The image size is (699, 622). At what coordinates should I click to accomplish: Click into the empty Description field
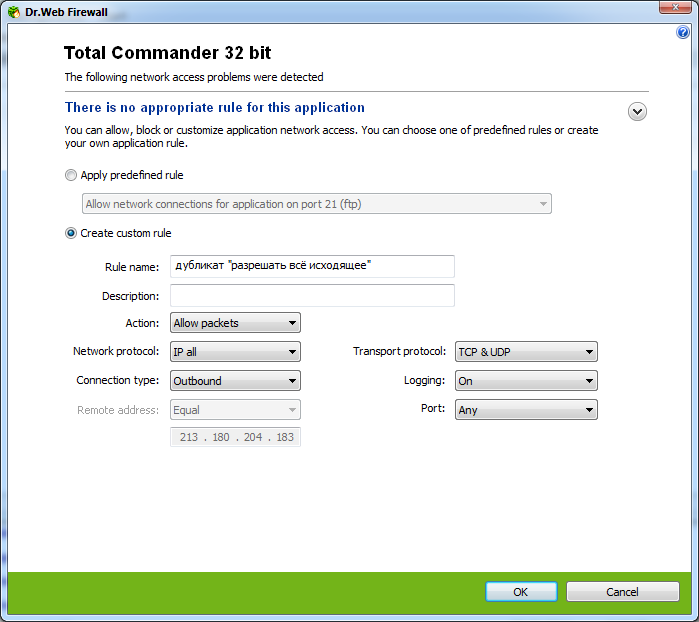pos(312,296)
